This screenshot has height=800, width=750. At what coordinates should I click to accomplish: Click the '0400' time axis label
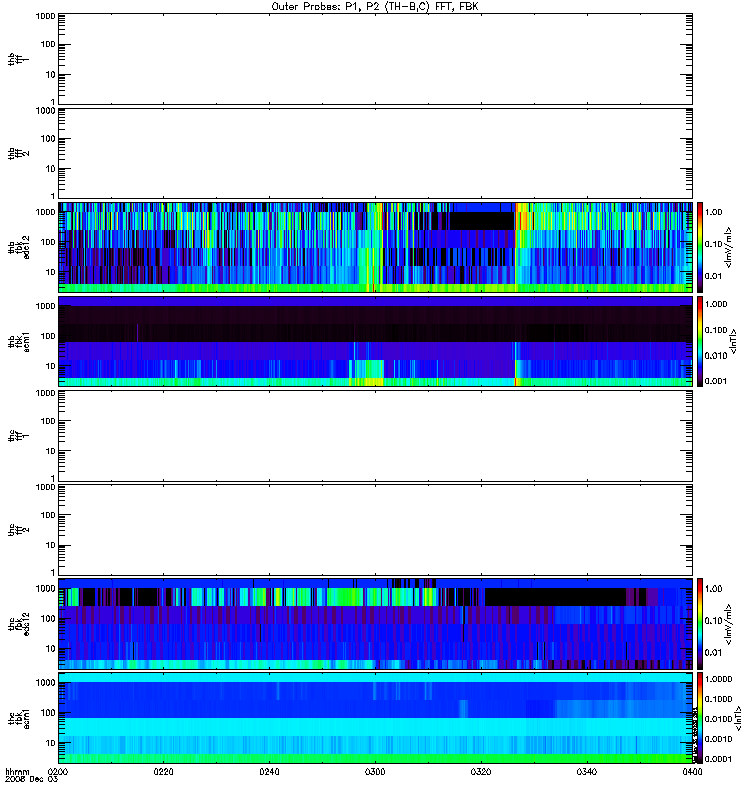692,772
